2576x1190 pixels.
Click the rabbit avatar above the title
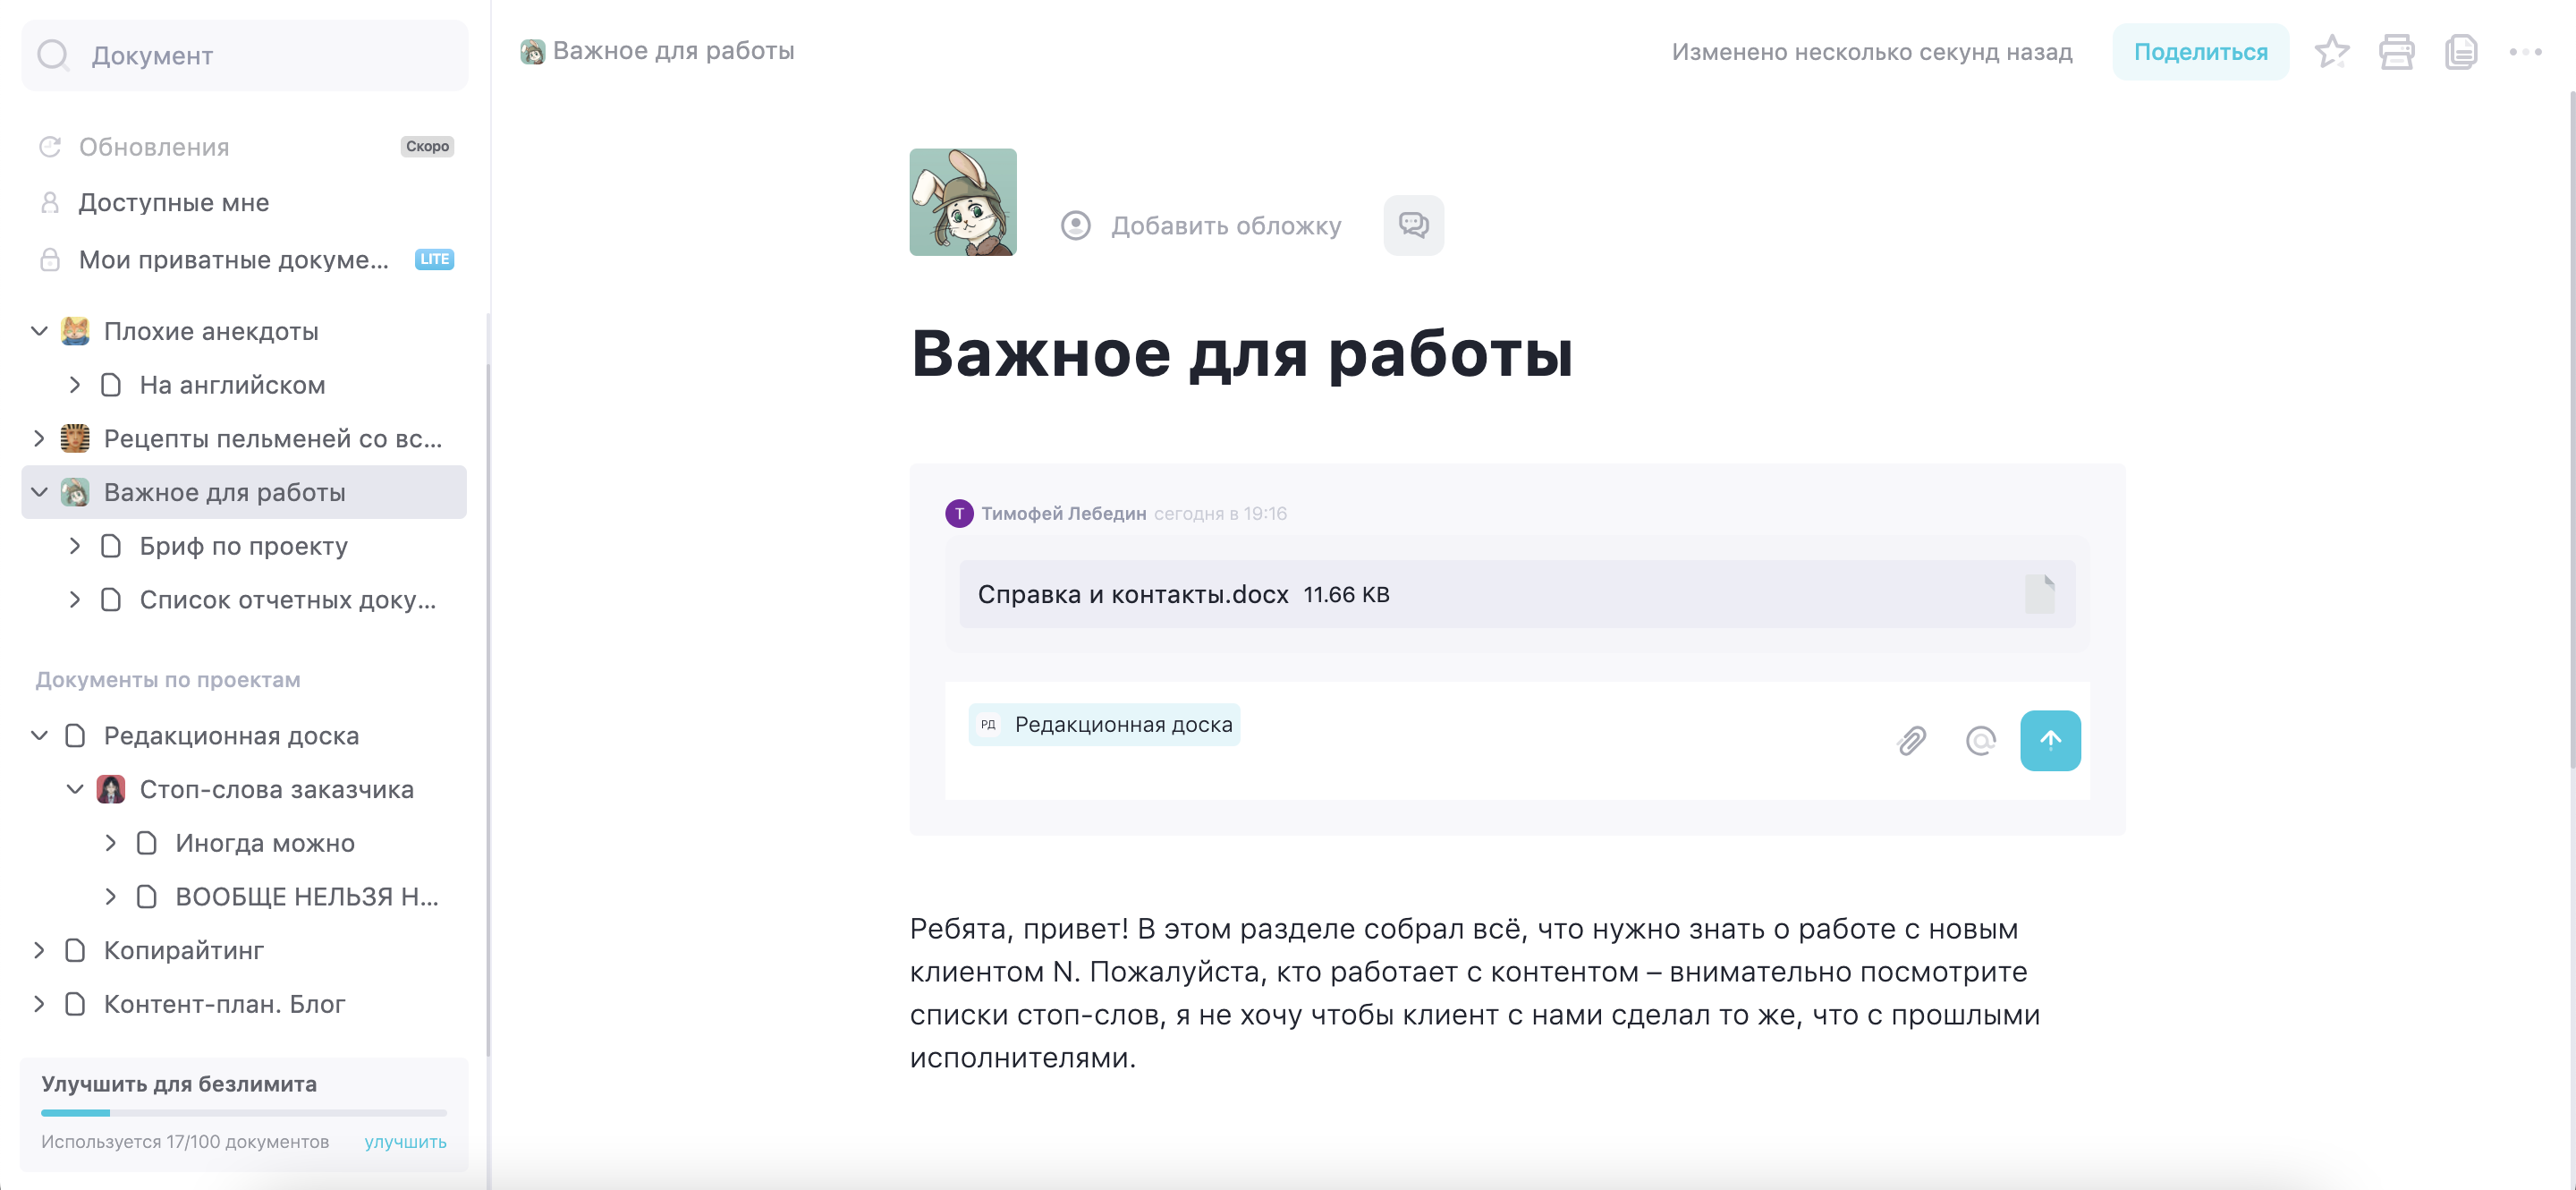(963, 201)
